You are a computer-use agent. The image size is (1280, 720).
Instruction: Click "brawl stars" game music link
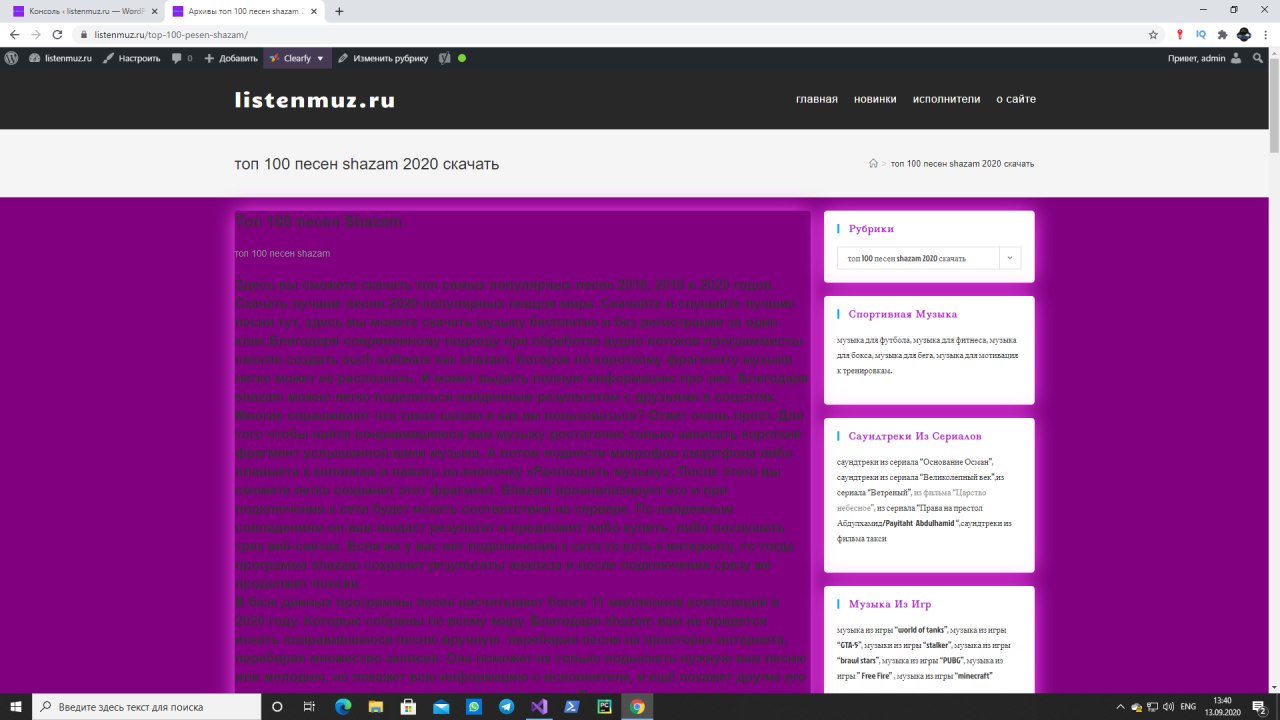click(858, 661)
